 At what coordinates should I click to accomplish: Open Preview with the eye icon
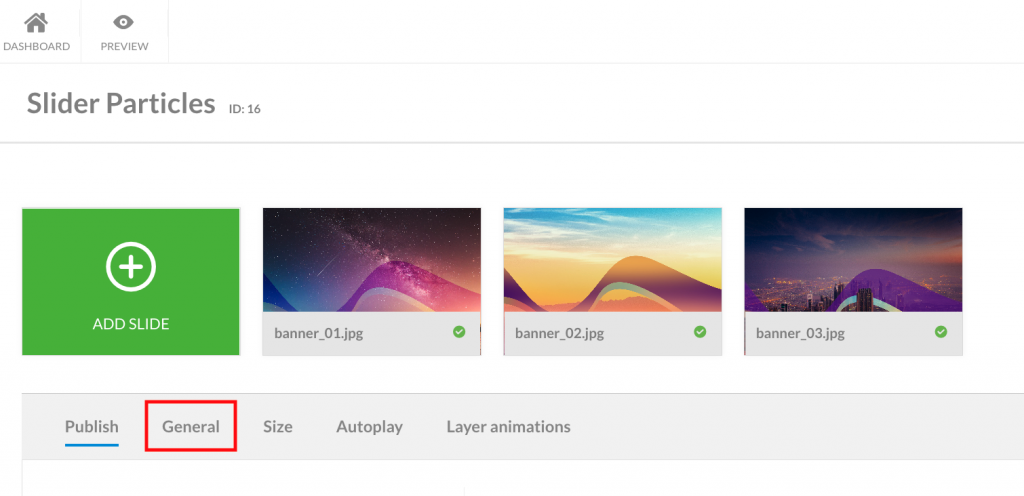[x=123, y=23]
